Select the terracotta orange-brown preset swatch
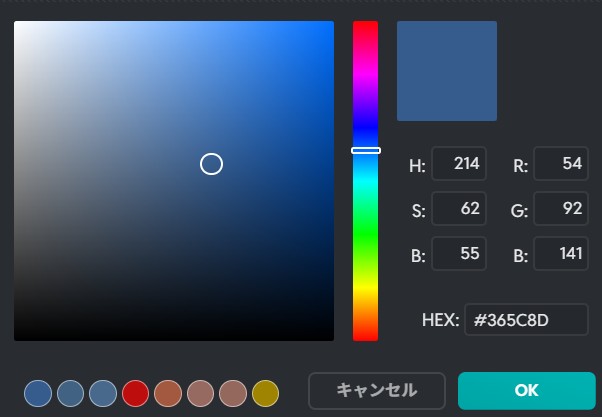 pyautogui.click(x=168, y=393)
